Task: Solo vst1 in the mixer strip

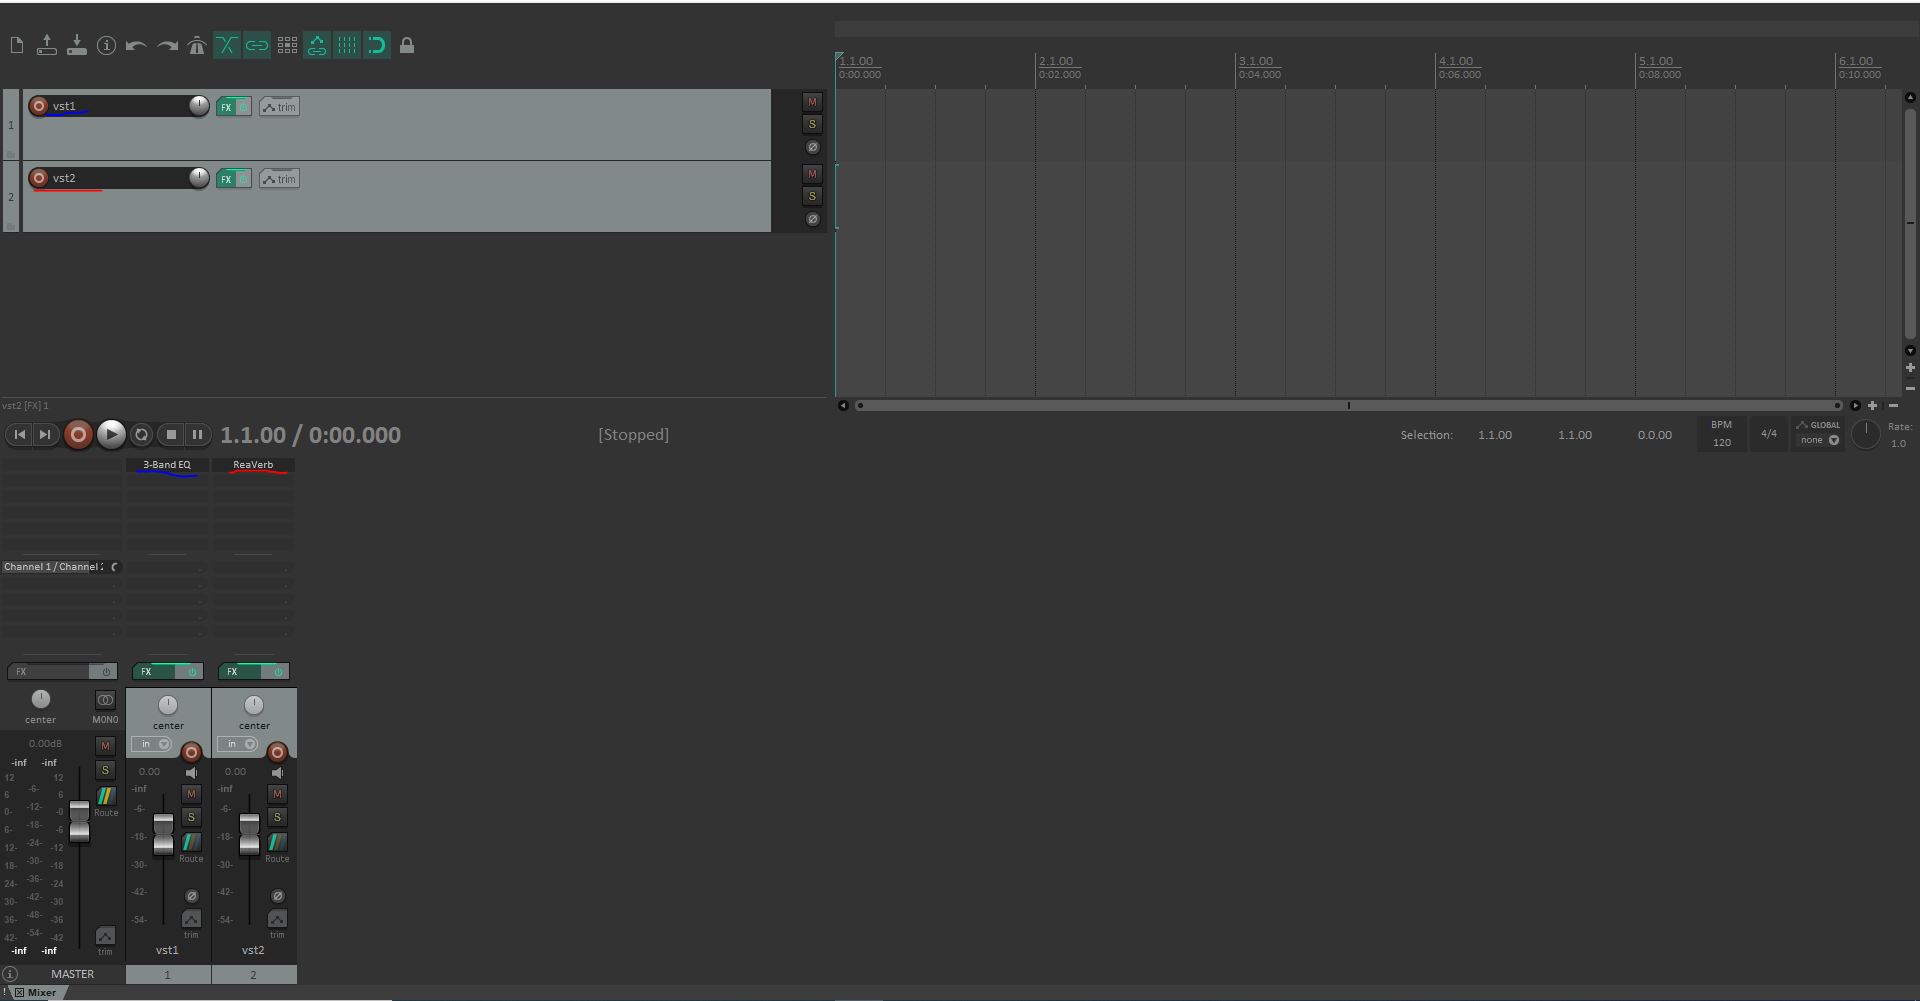Action: pos(191,817)
